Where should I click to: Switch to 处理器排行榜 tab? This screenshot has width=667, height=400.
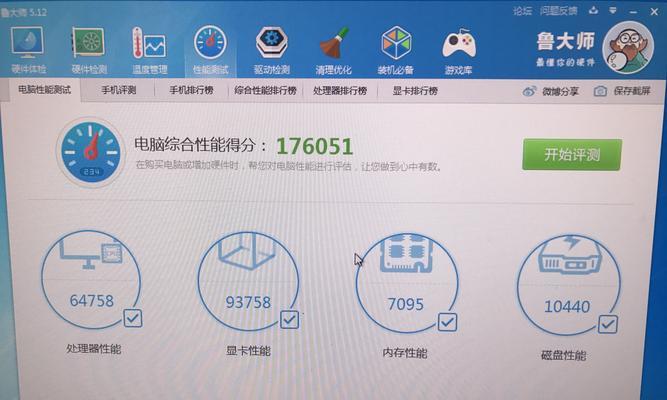pos(340,91)
